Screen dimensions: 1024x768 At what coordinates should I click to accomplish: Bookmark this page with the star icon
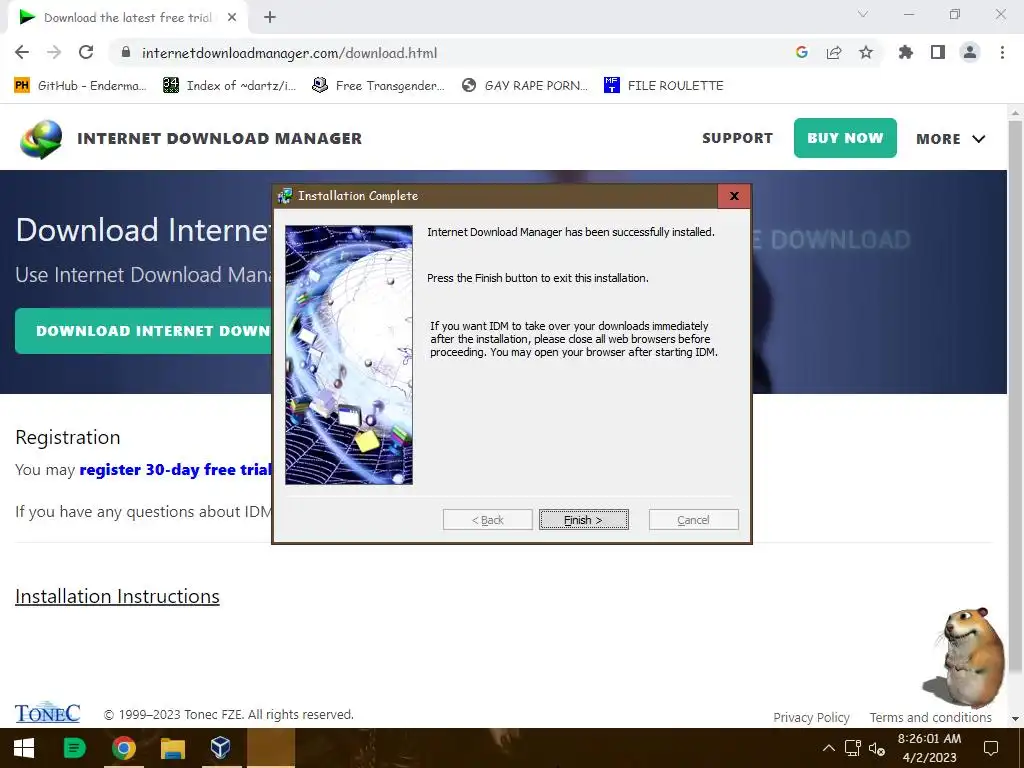866,52
